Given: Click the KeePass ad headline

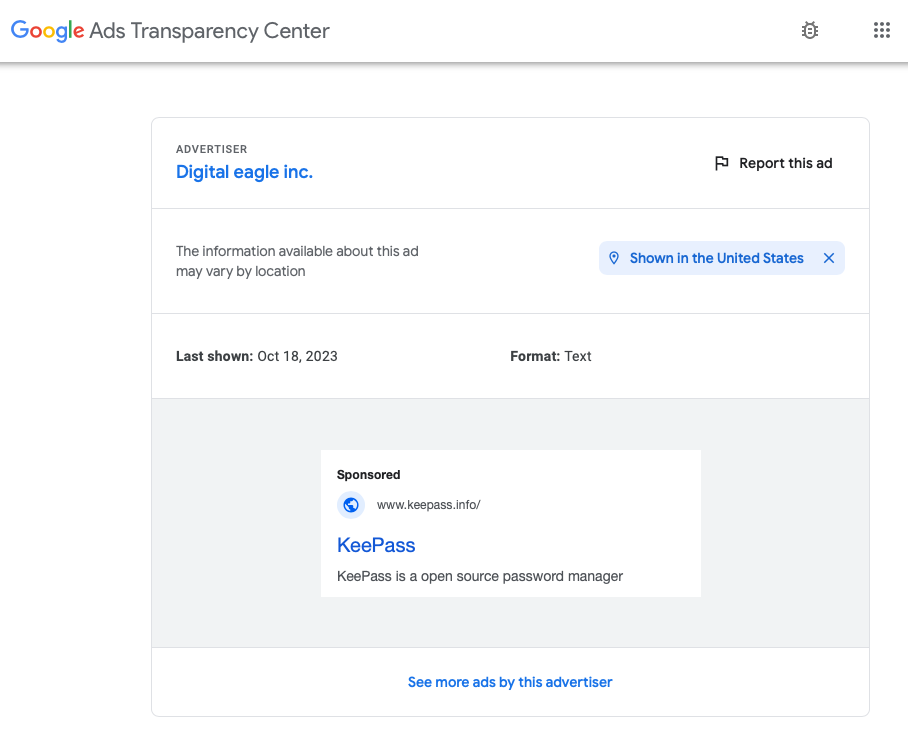Looking at the screenshot, I should (376, 545).
